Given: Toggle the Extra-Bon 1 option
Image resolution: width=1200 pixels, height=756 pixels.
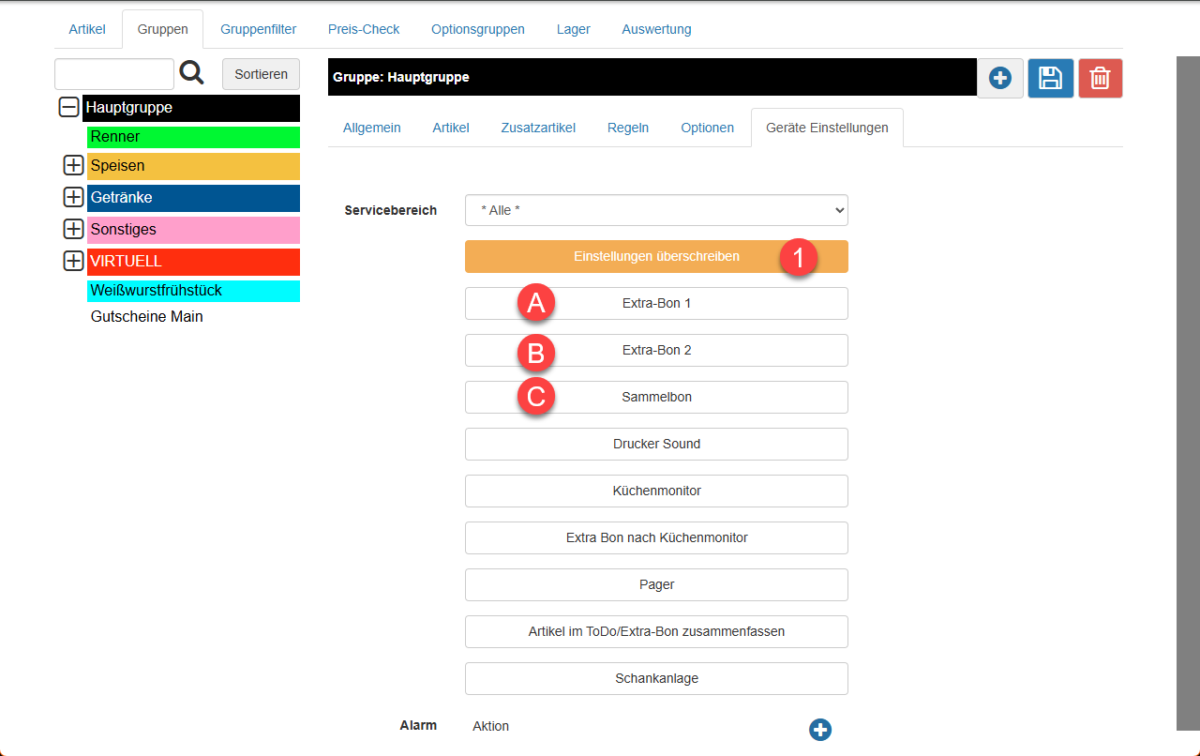Looking at the screenshot, I should tap(656, 303).
